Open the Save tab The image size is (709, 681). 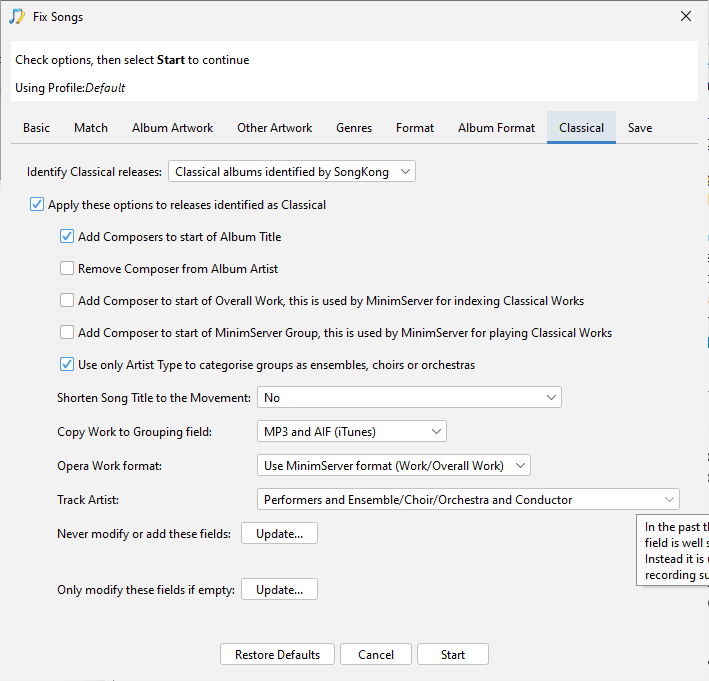640,128
